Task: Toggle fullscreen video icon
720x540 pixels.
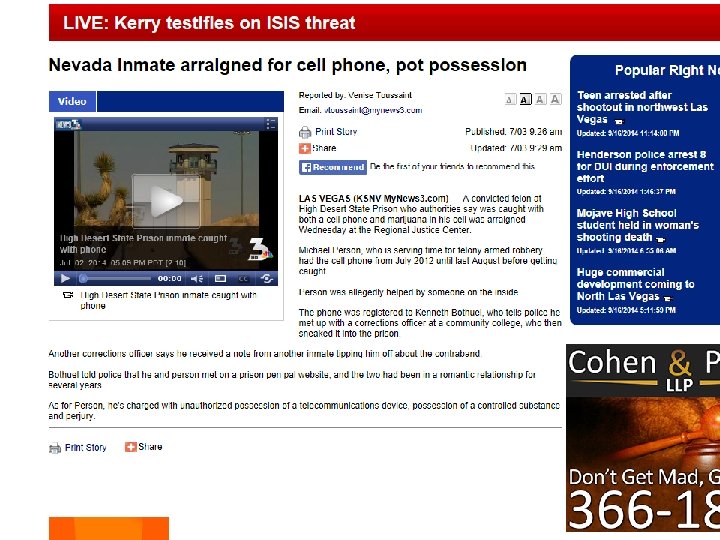Action: pos(220,278)
